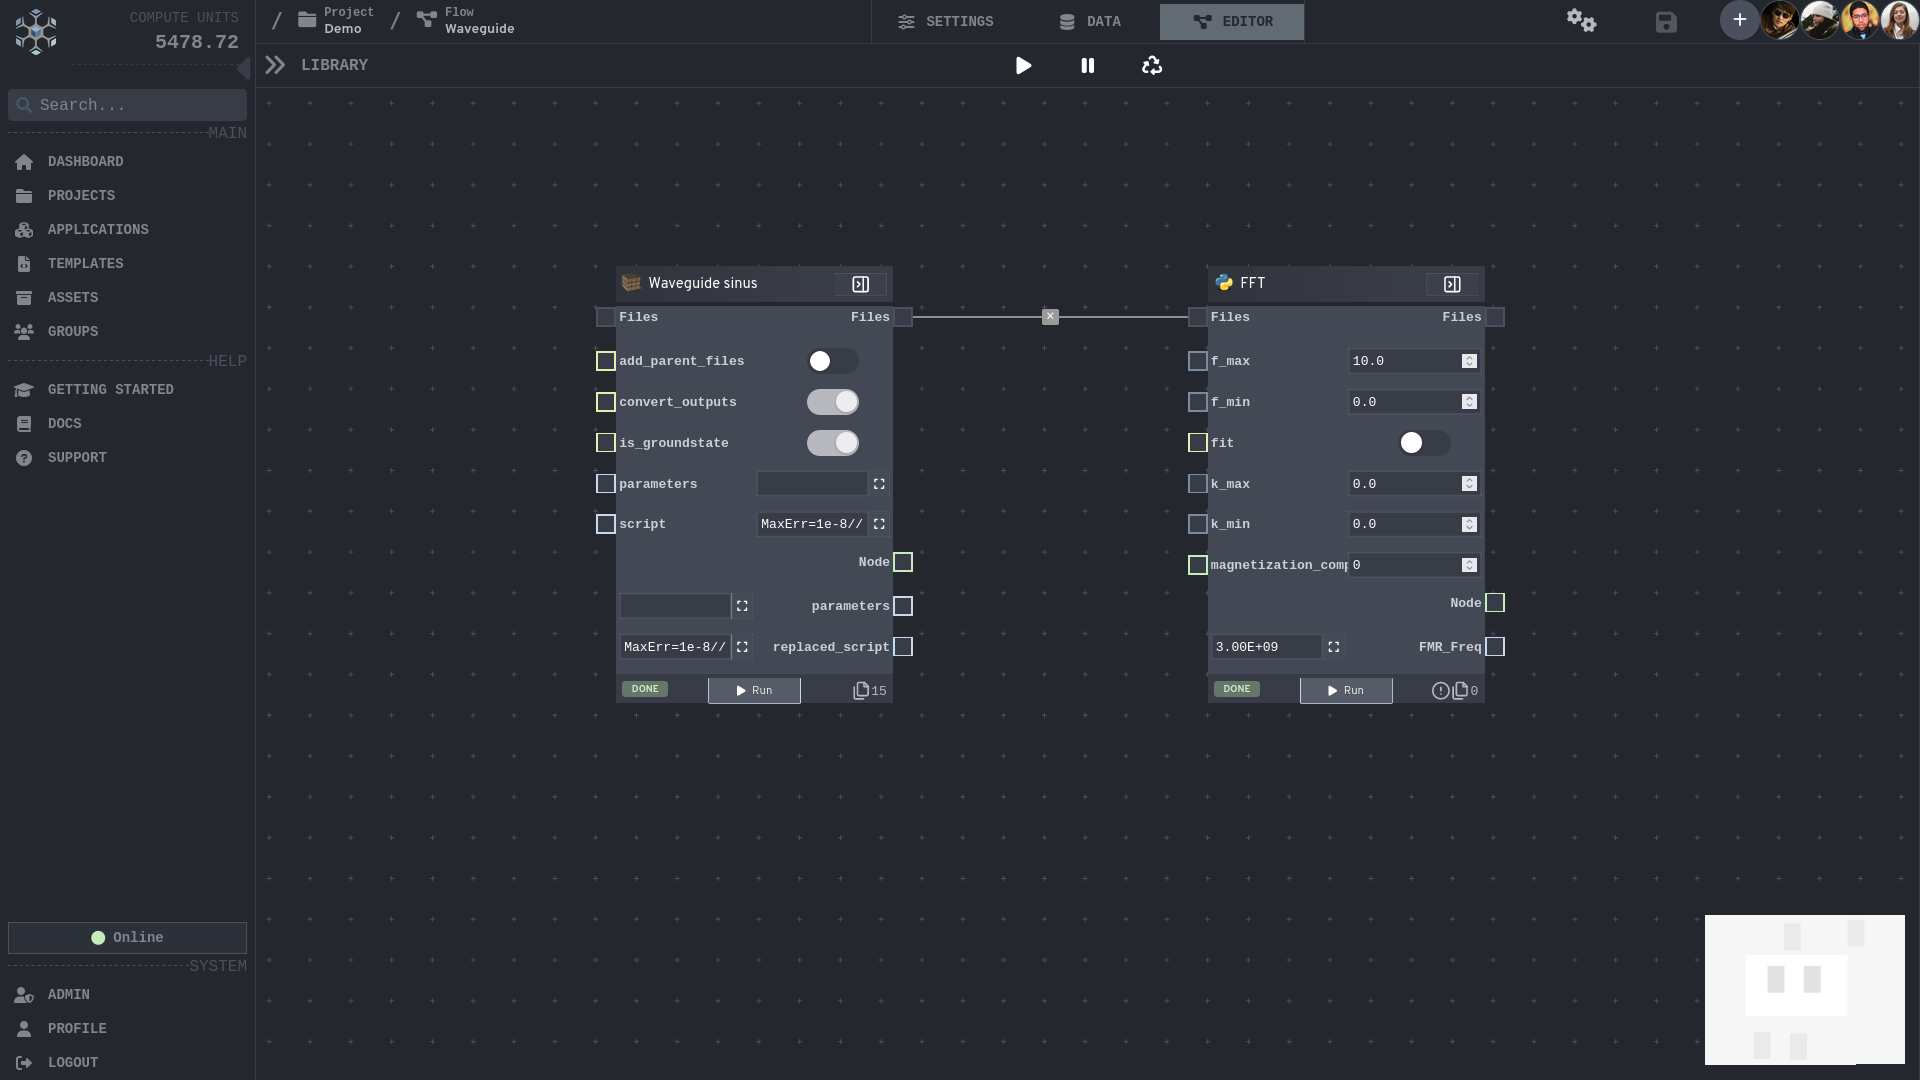Collapse the FFT node panel icon
The height and width of the screenshot is (1080, 1920).
click(1452, 285)
